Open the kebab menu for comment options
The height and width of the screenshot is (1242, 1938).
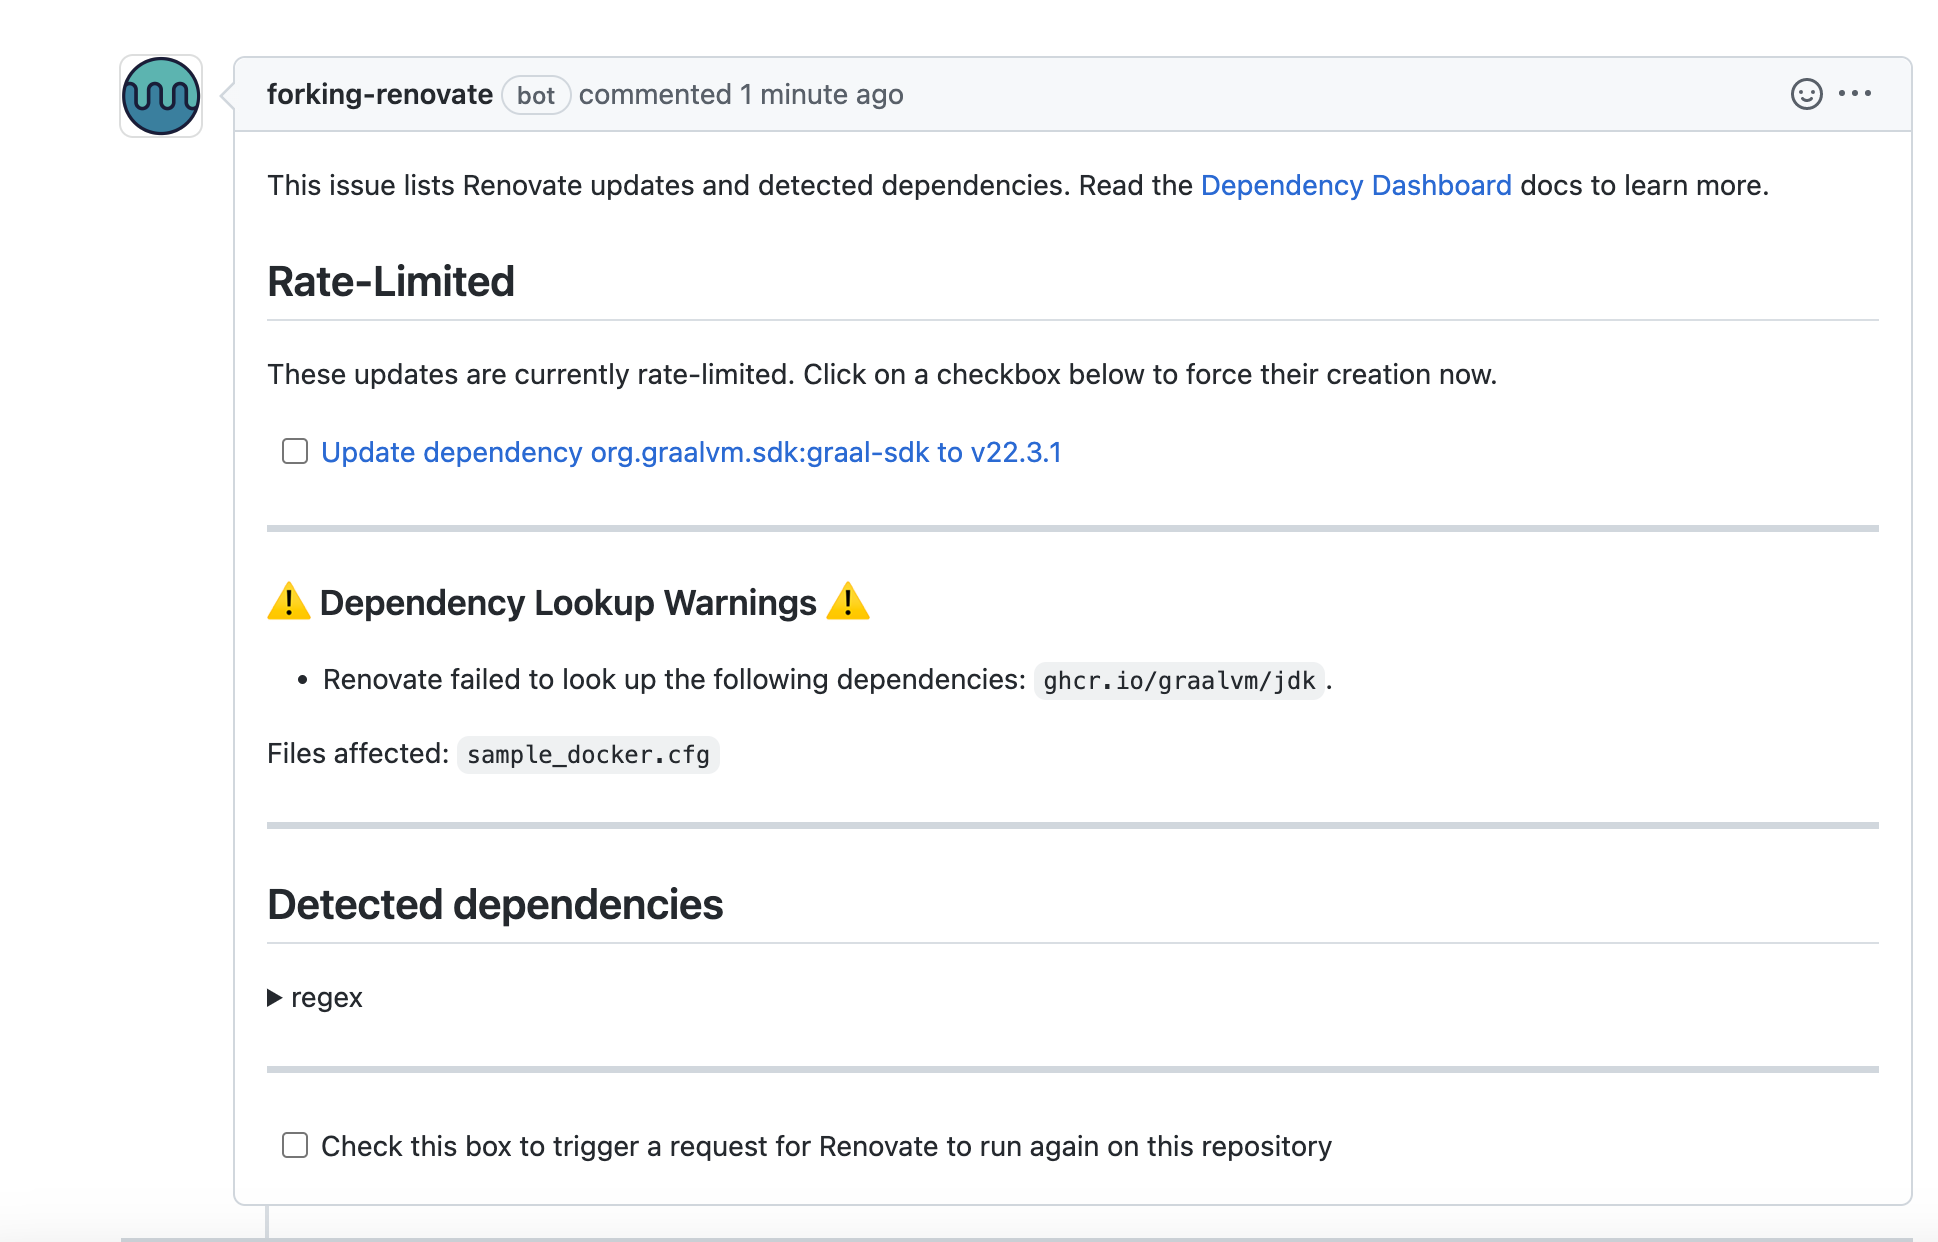coord(1855,94)
